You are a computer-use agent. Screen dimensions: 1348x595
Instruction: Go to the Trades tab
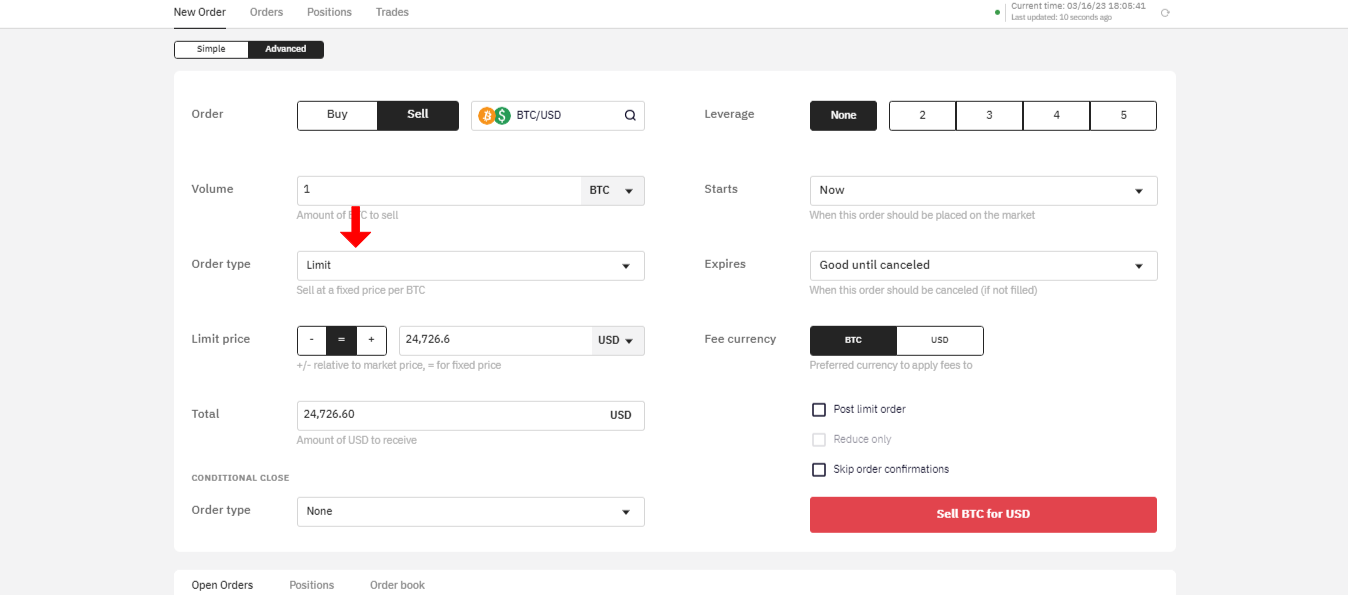(392, 13)
